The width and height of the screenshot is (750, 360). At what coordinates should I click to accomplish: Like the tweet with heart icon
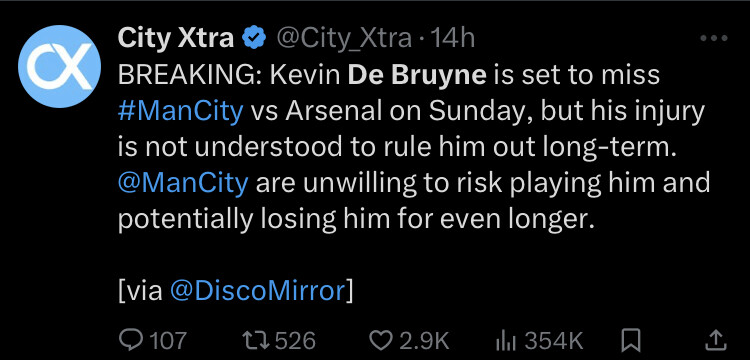click(381, 340)
